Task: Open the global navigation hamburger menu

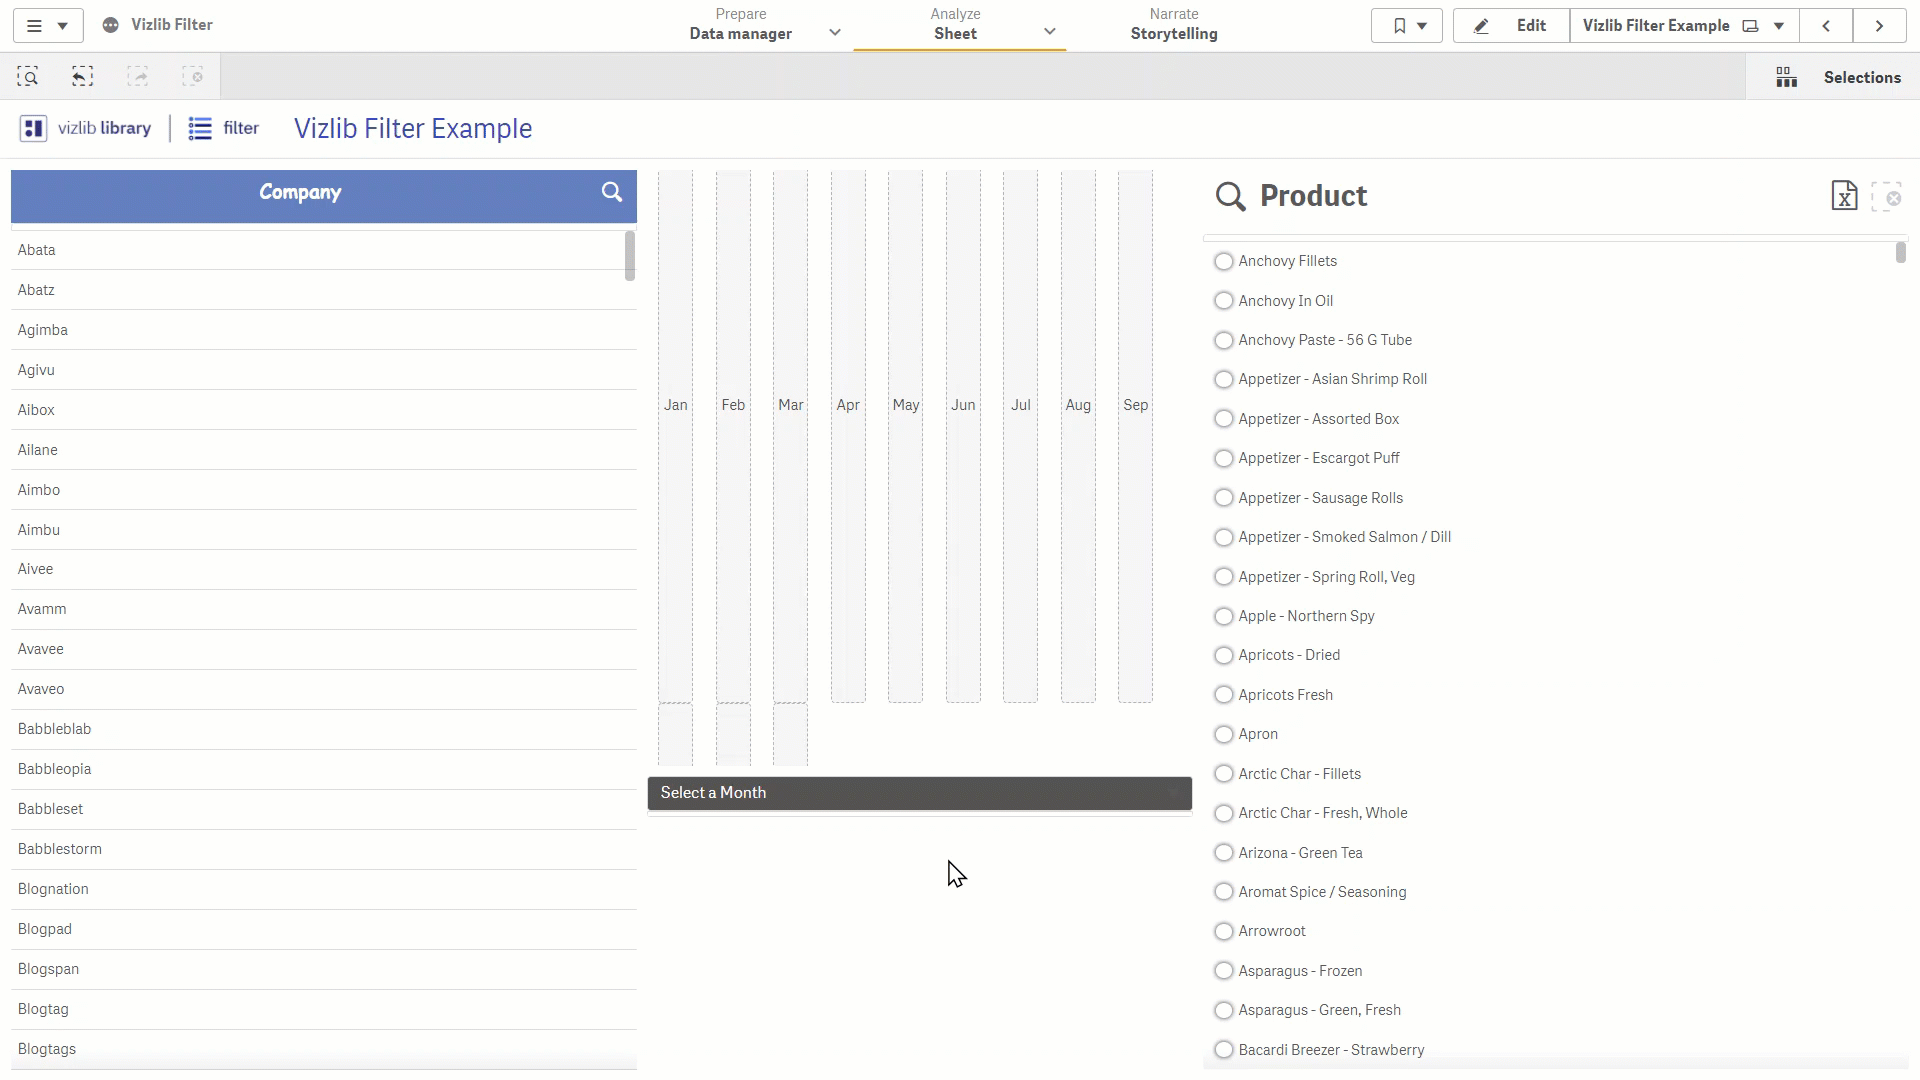Action: pyautogui.click(x=47, y=25)
